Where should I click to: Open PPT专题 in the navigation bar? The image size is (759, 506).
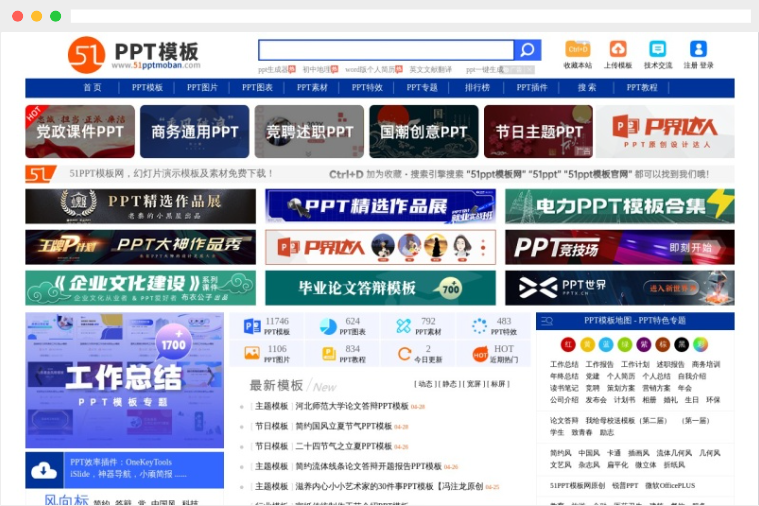(x=422, y=88)
